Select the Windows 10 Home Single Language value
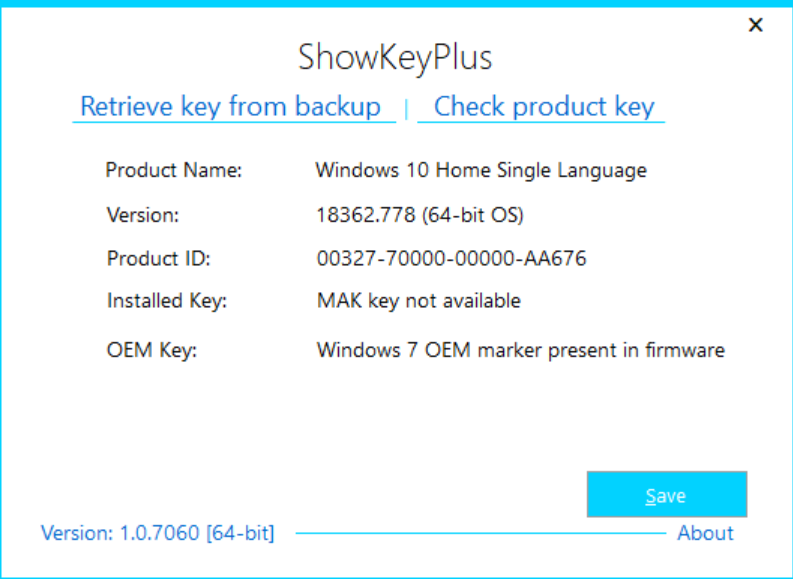Viewport: 793px width, 579px height. click(x=480, y=170)
